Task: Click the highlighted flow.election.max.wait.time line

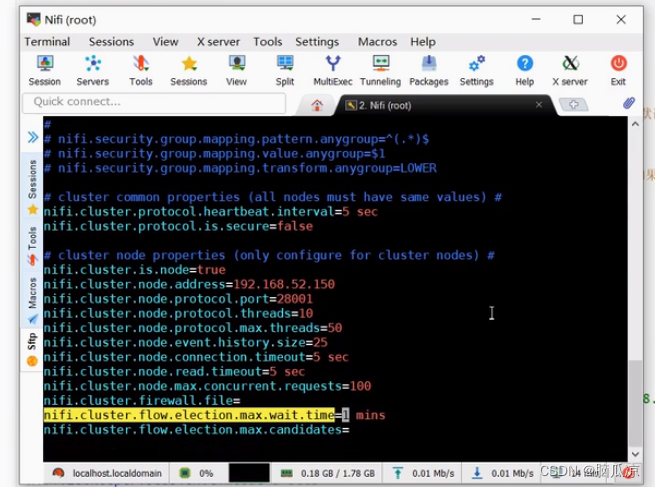Action: (x=214, y=415)
